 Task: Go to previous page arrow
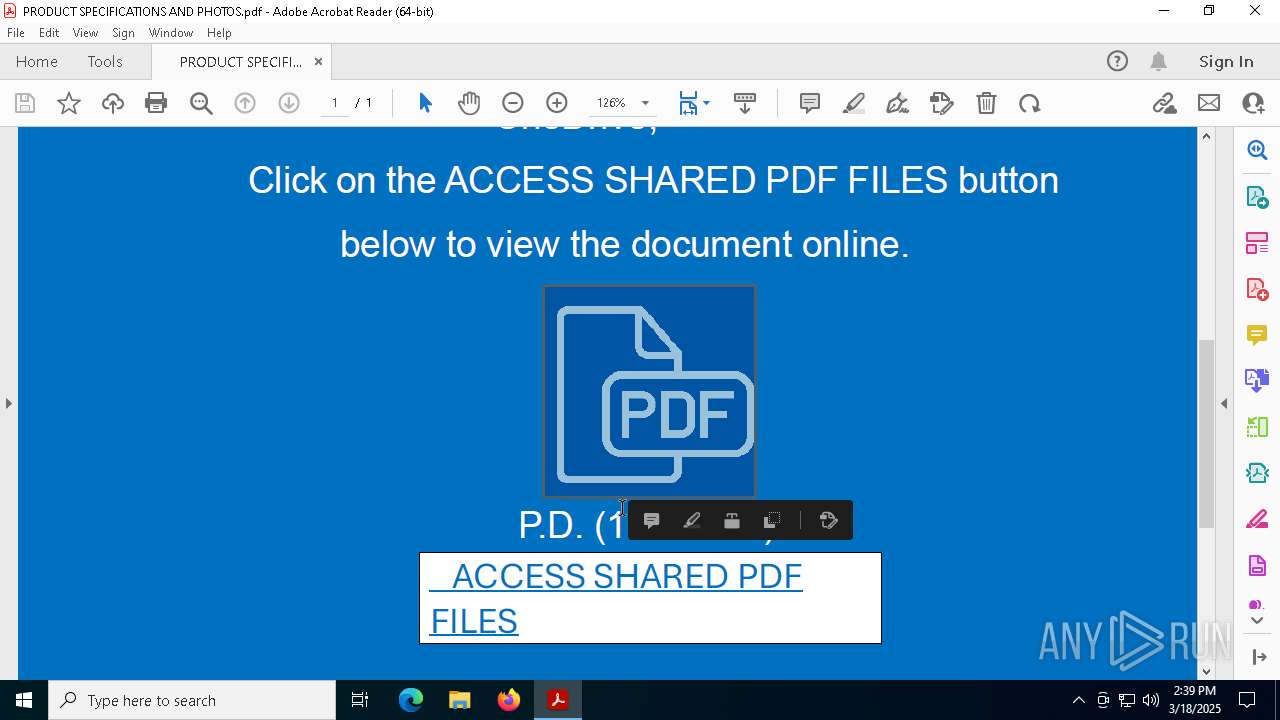coord(245,103)
